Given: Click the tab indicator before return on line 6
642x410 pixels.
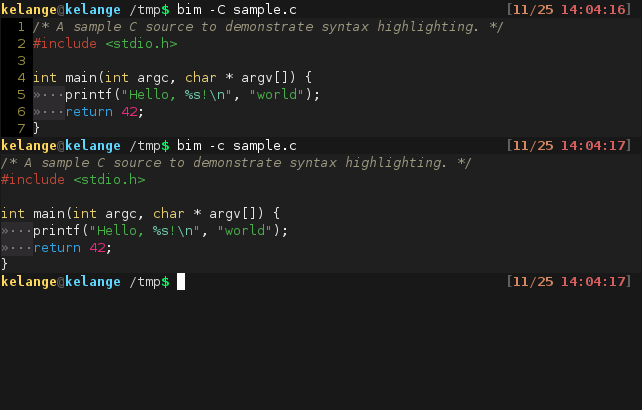Looking at the screenshot, I should (49, 112).
